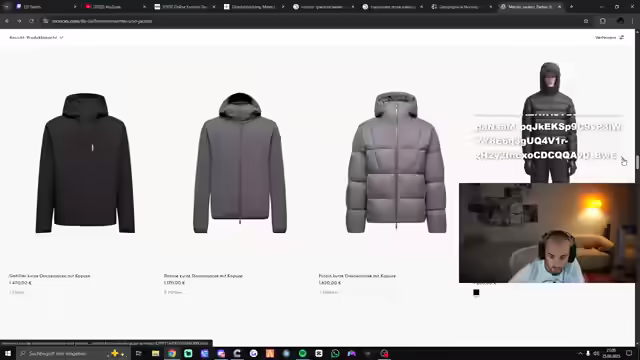Open the volume control in the tray

point(596,353)
